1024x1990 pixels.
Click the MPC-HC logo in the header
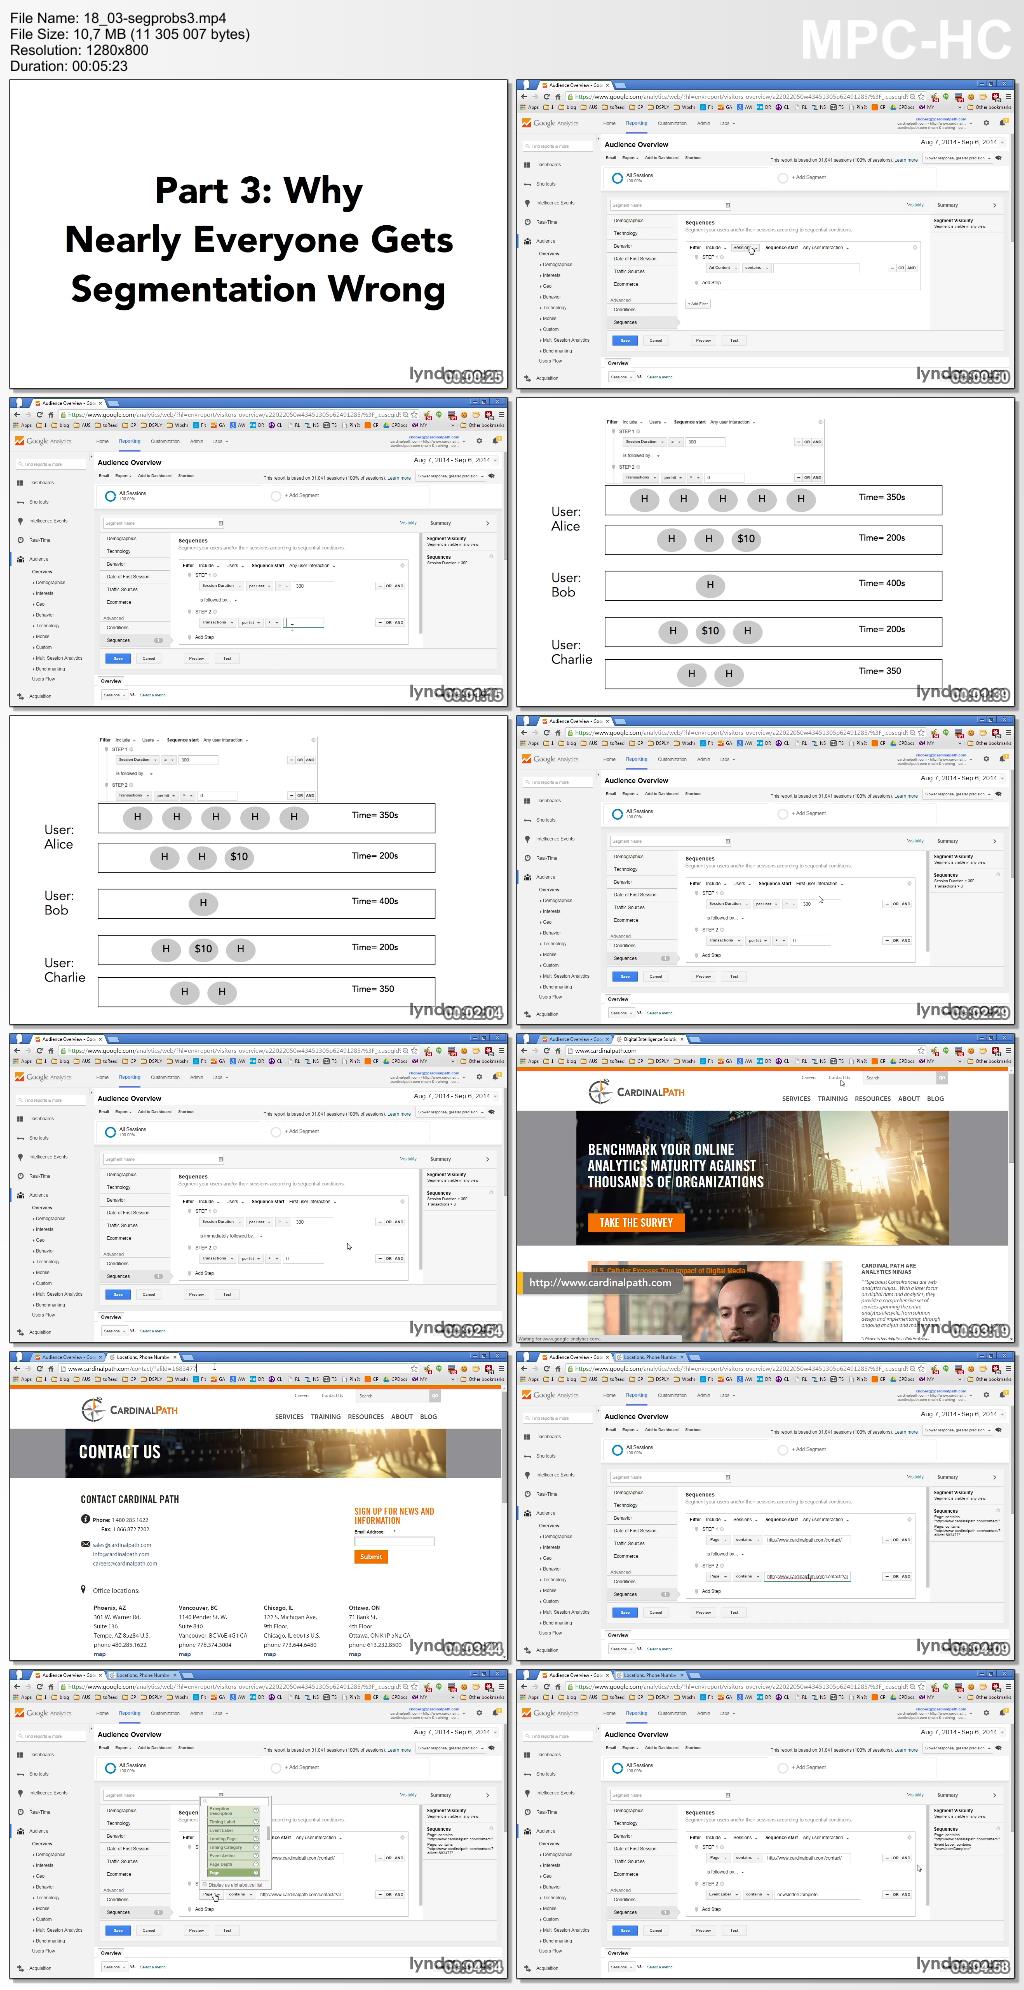click(906, 41)
